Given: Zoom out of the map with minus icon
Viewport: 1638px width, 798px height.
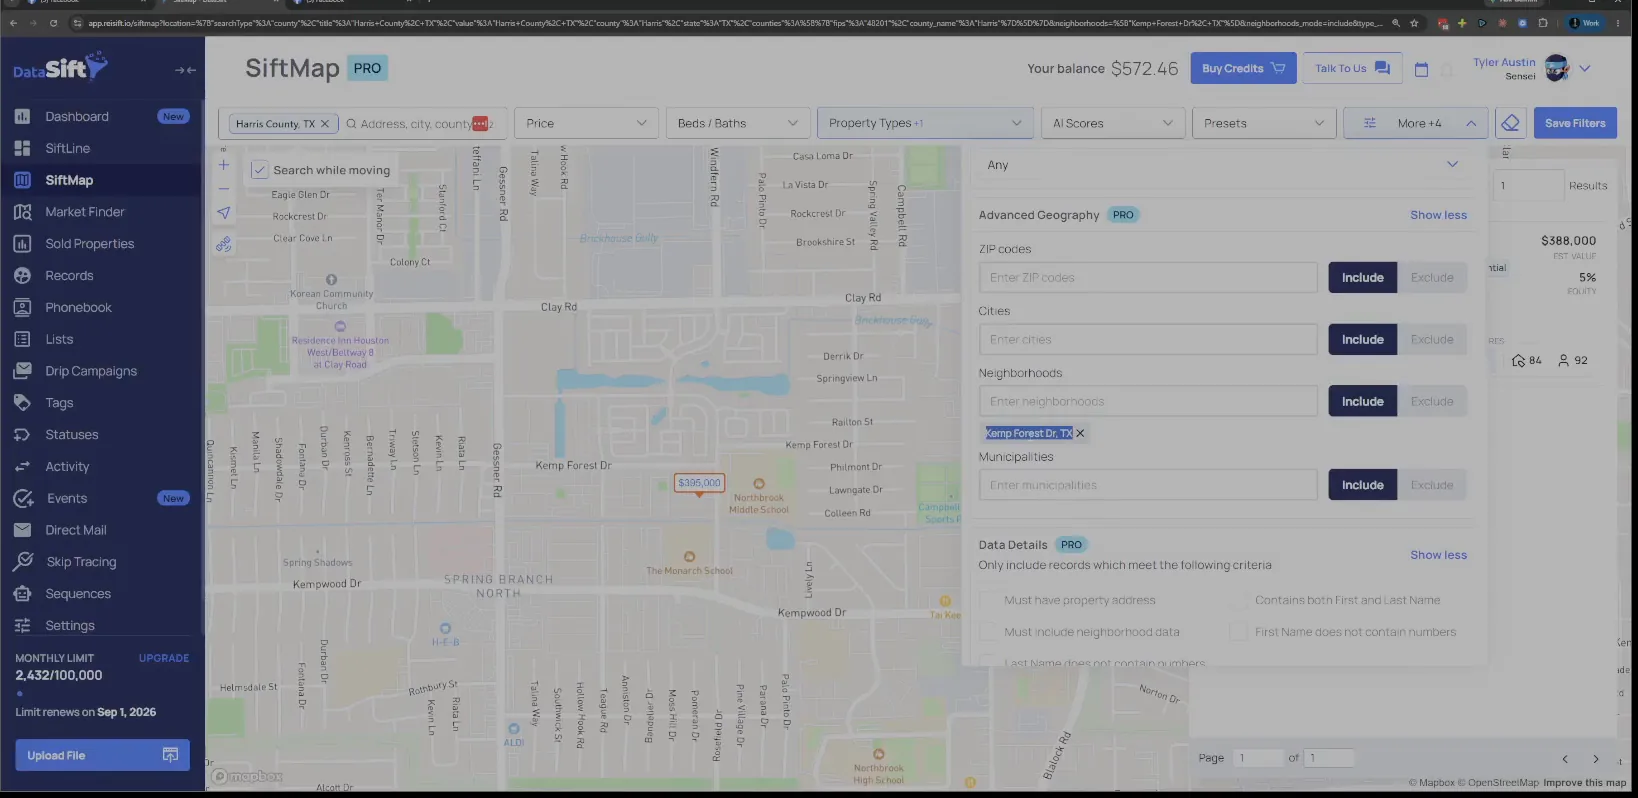Looking at the screenshot, I should coord(224,188).
